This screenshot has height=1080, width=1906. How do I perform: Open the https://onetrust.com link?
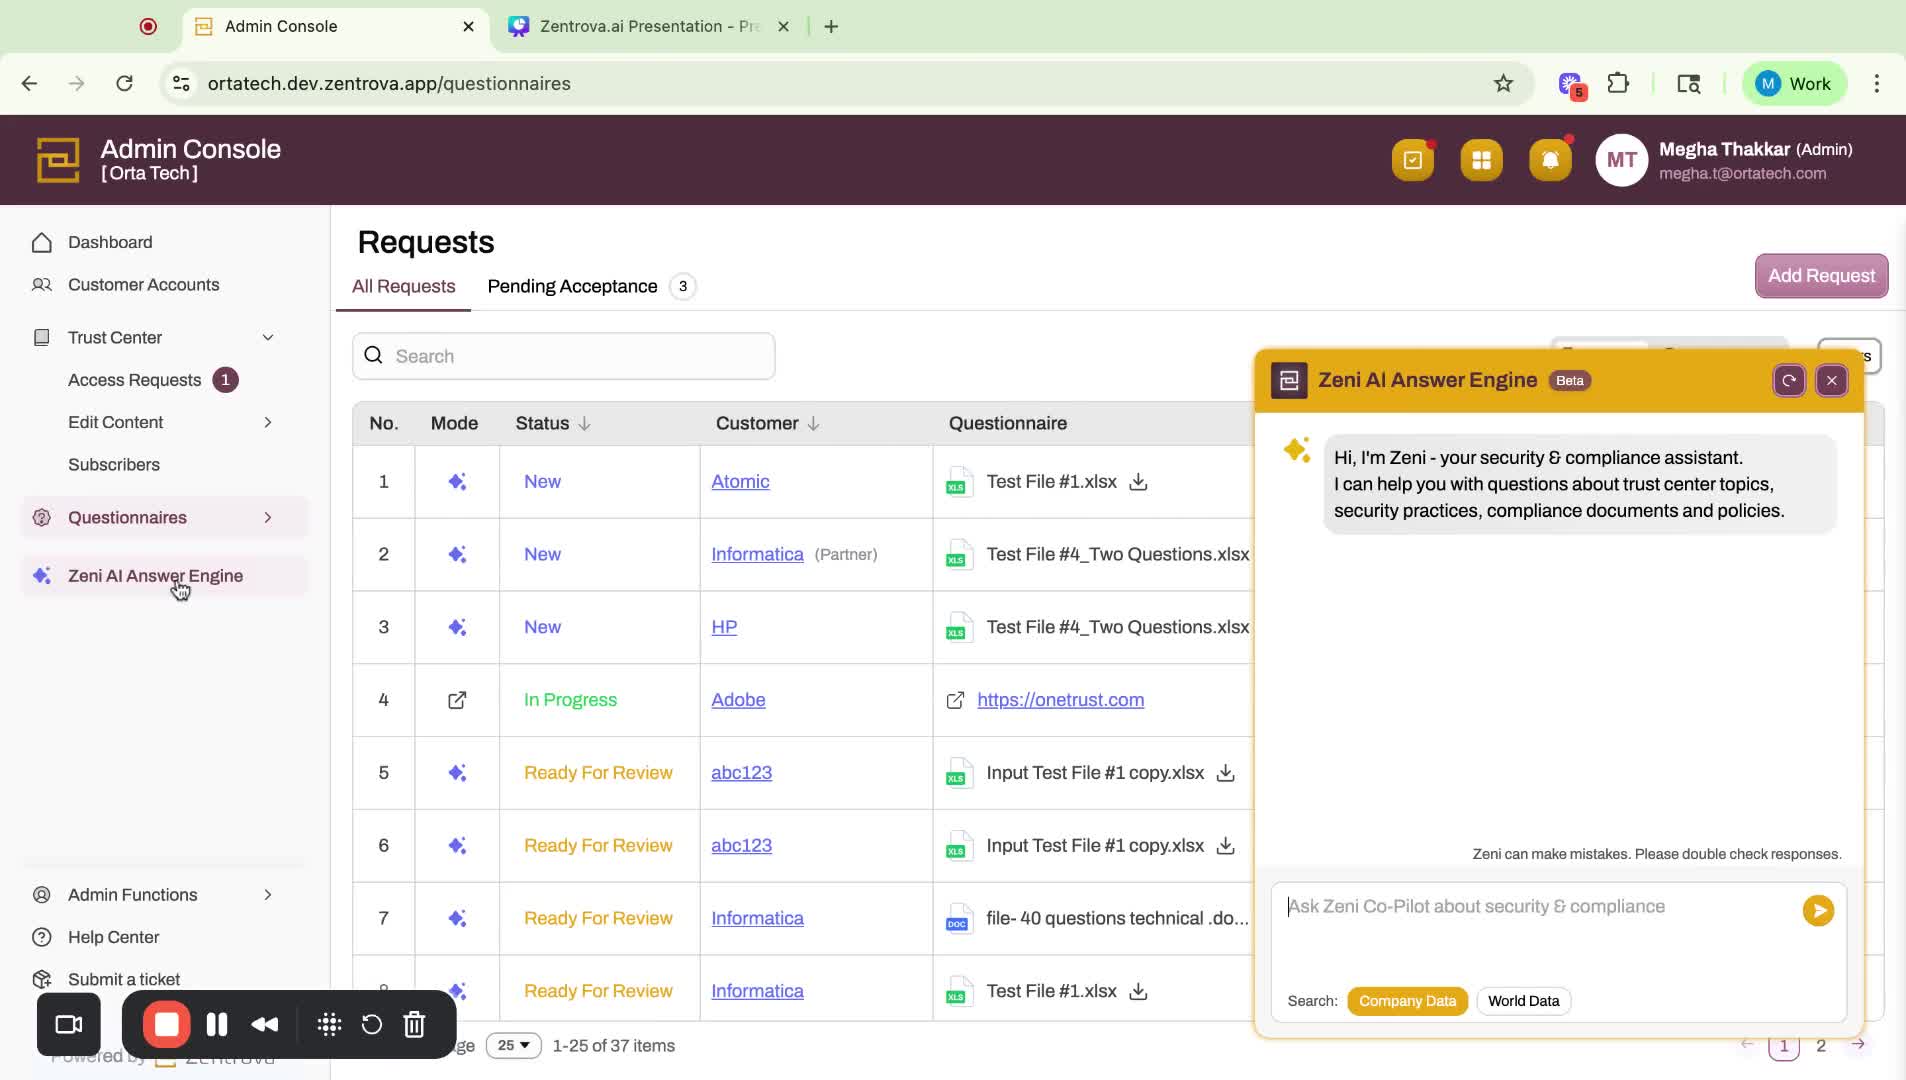1060,700
